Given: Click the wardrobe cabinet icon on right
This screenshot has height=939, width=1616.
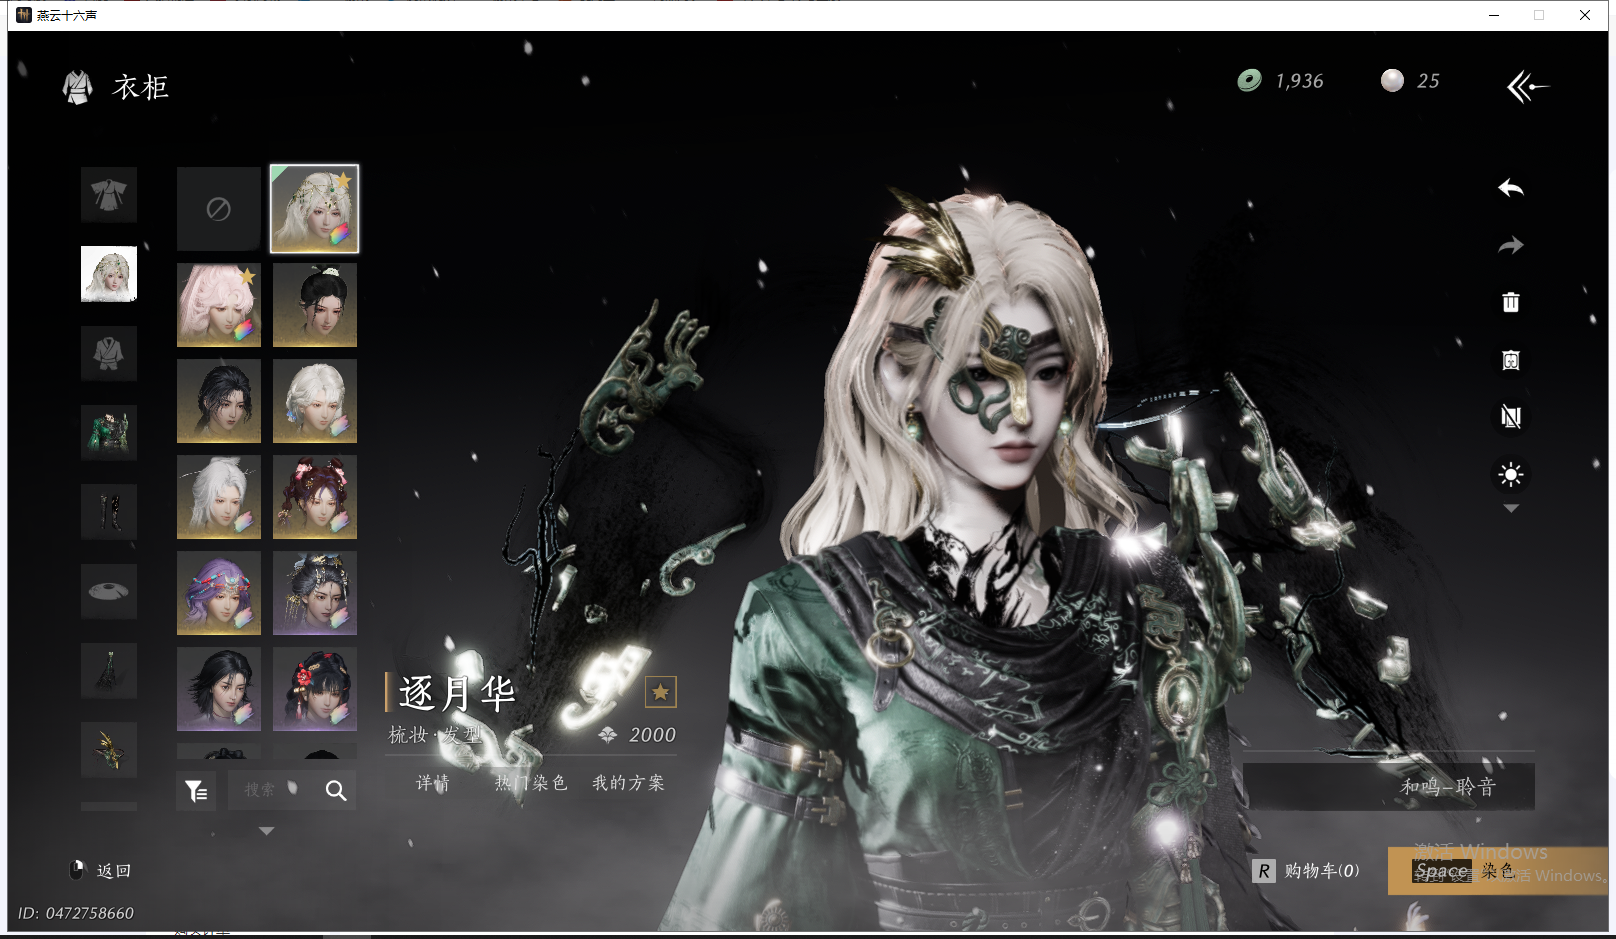Looking at the screenshot, I should pyautogui.click(x=1510, y=360).
